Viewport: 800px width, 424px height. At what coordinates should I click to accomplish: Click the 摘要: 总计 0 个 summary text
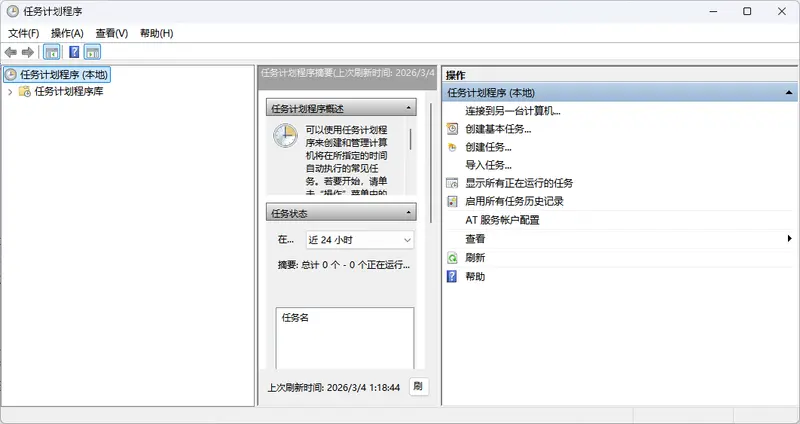point(344,265)
